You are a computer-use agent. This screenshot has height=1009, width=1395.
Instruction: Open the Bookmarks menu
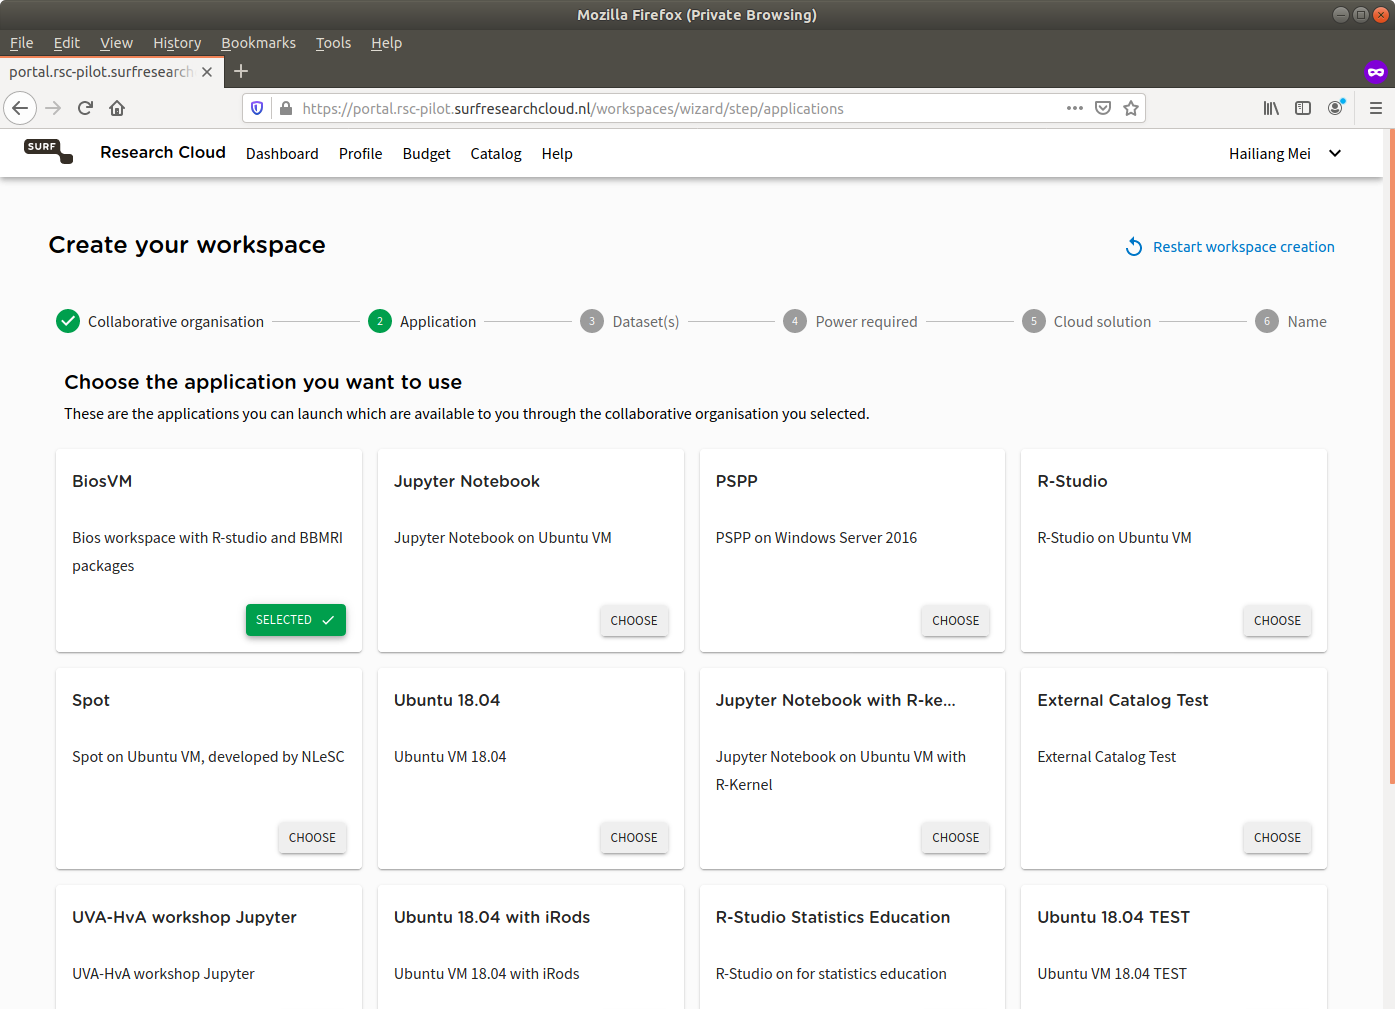coord(258,43)
